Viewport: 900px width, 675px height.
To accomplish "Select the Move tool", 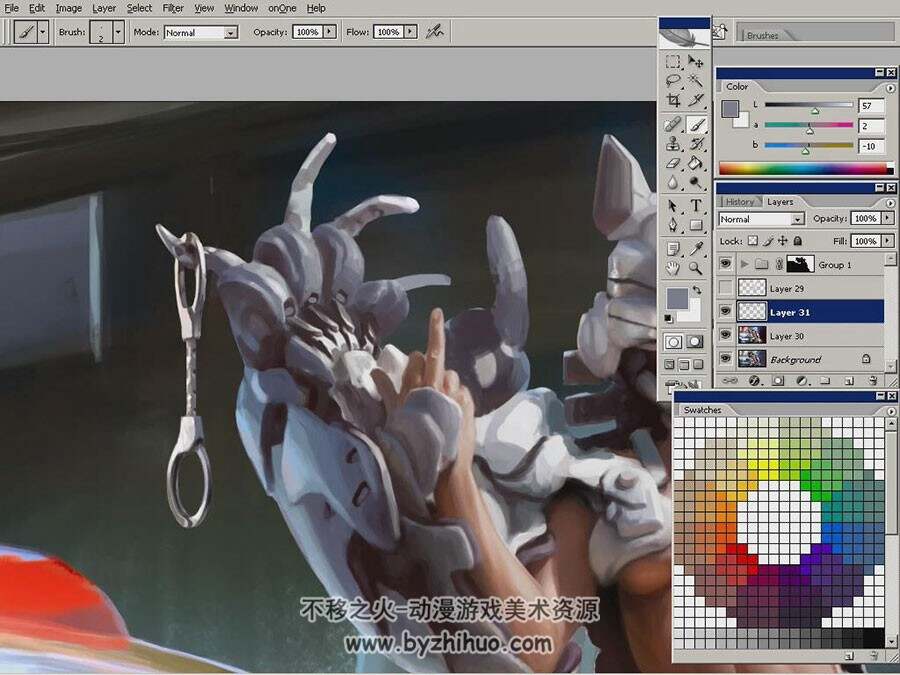I will click(696, 61).
